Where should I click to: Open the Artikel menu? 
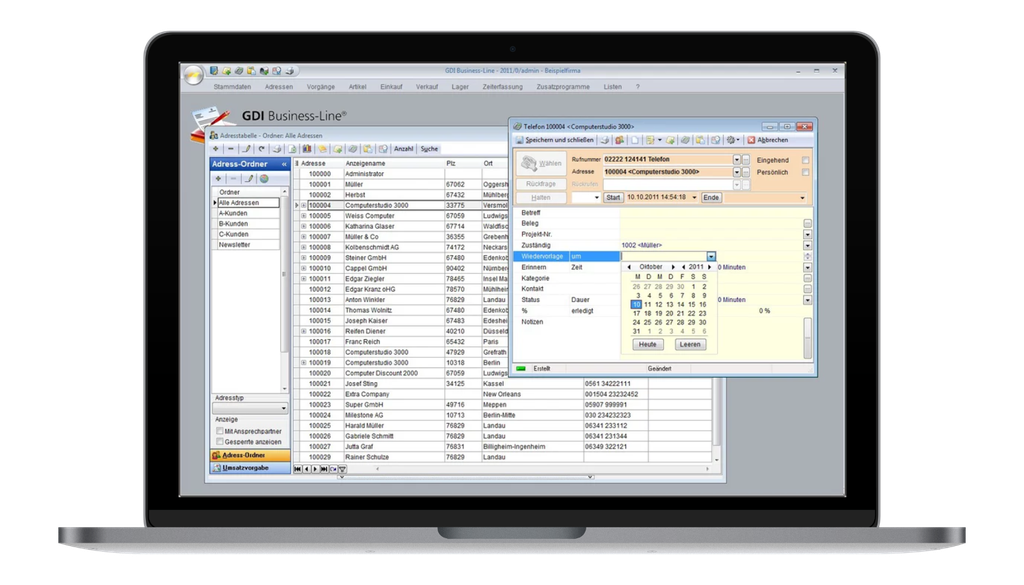point(357,87)
